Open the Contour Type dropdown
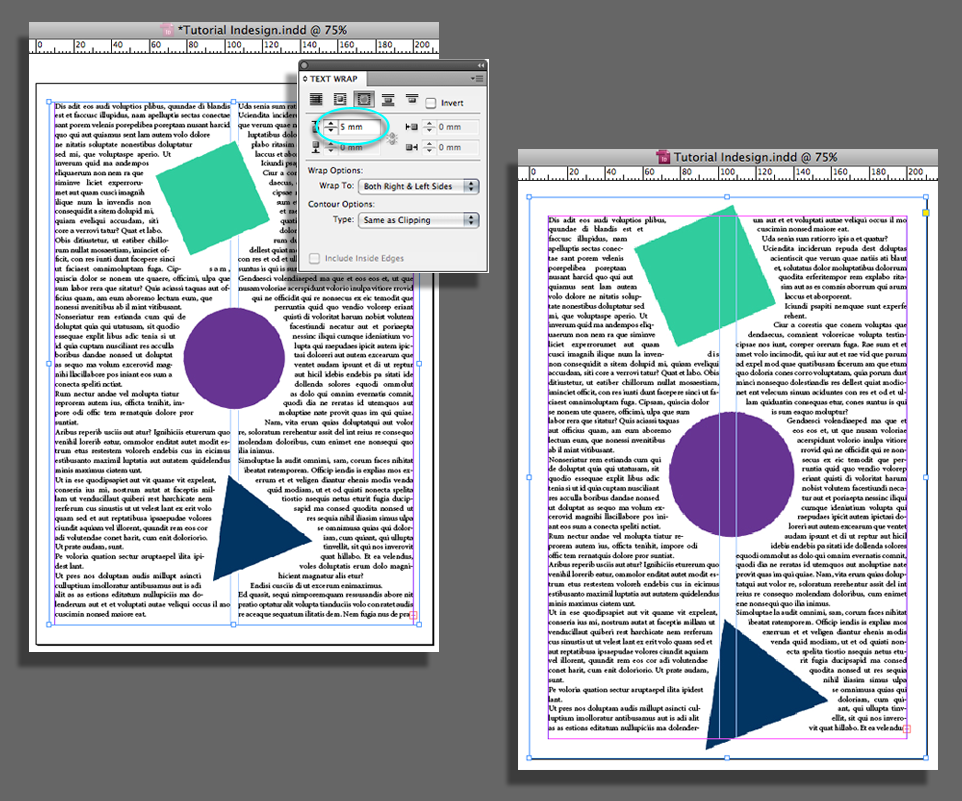962x801 pixels. (x=417, y=219)
